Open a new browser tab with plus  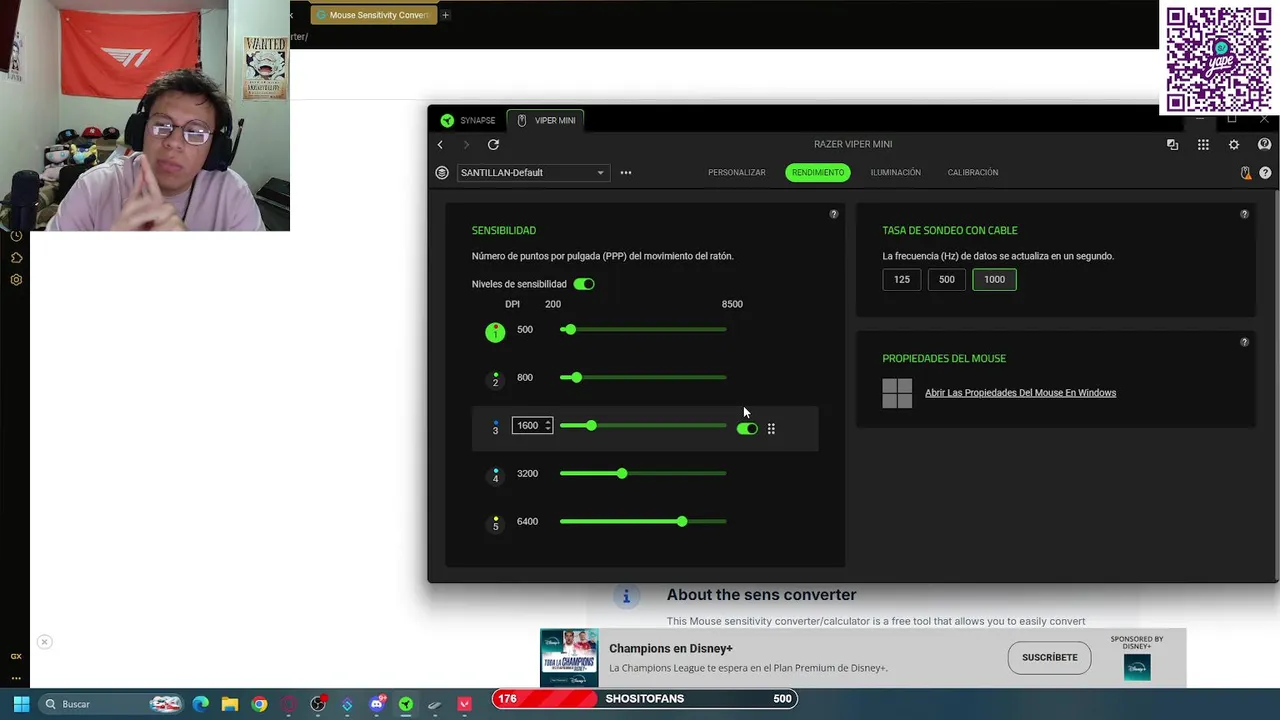446,15
